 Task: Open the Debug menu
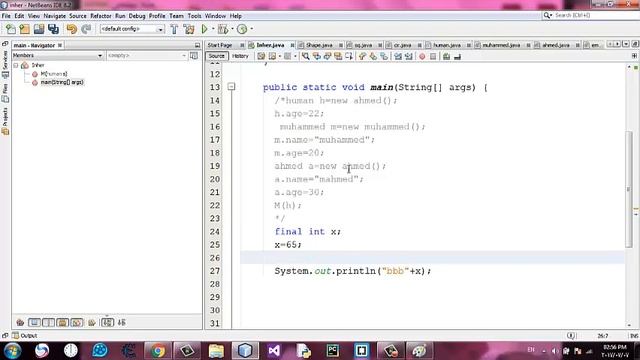137,16
